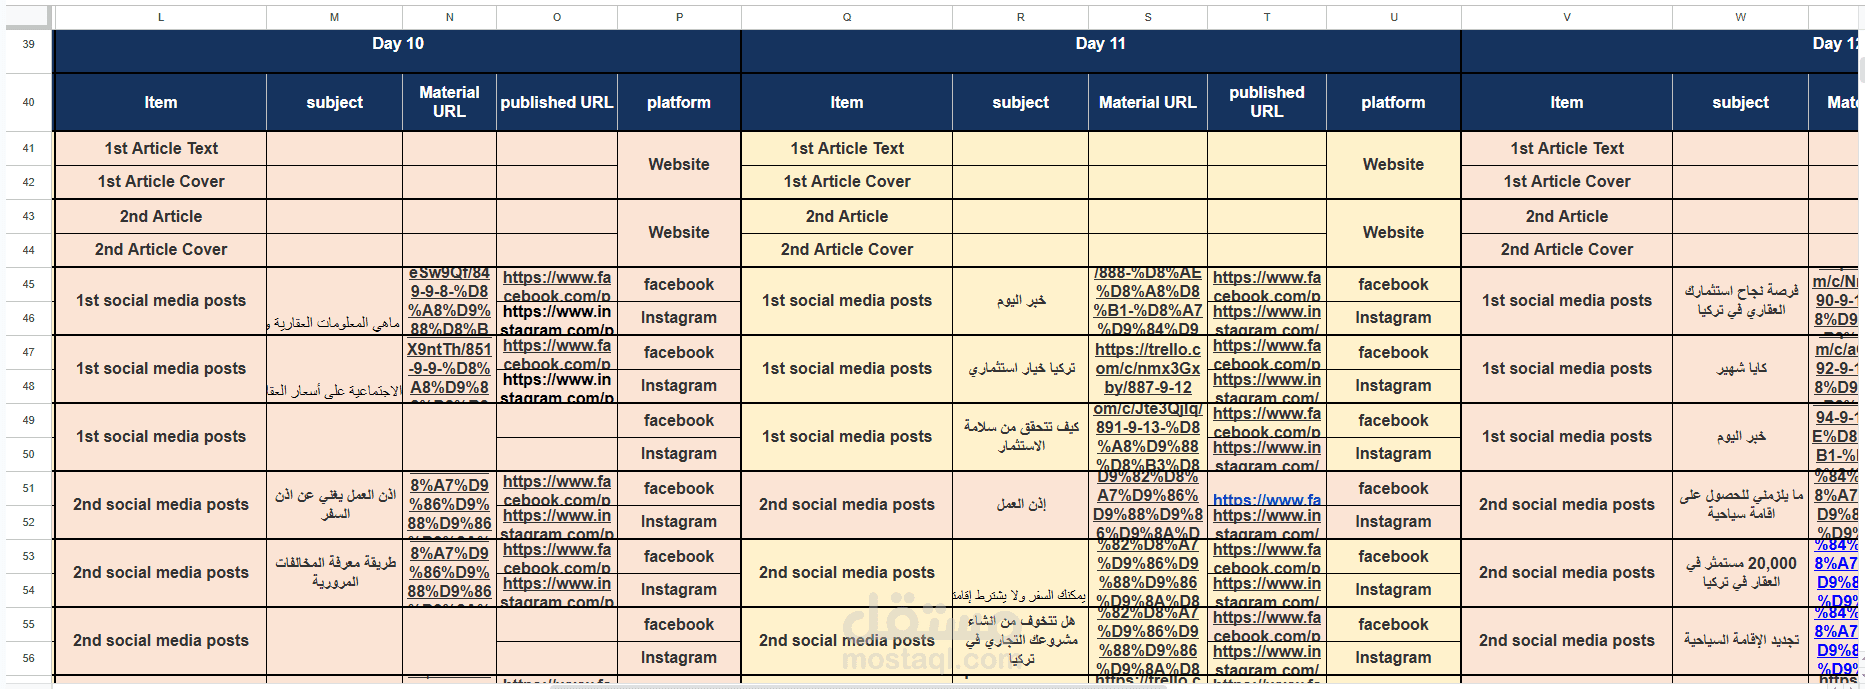
Task: Select column V header
Action: pos(1567,17)
